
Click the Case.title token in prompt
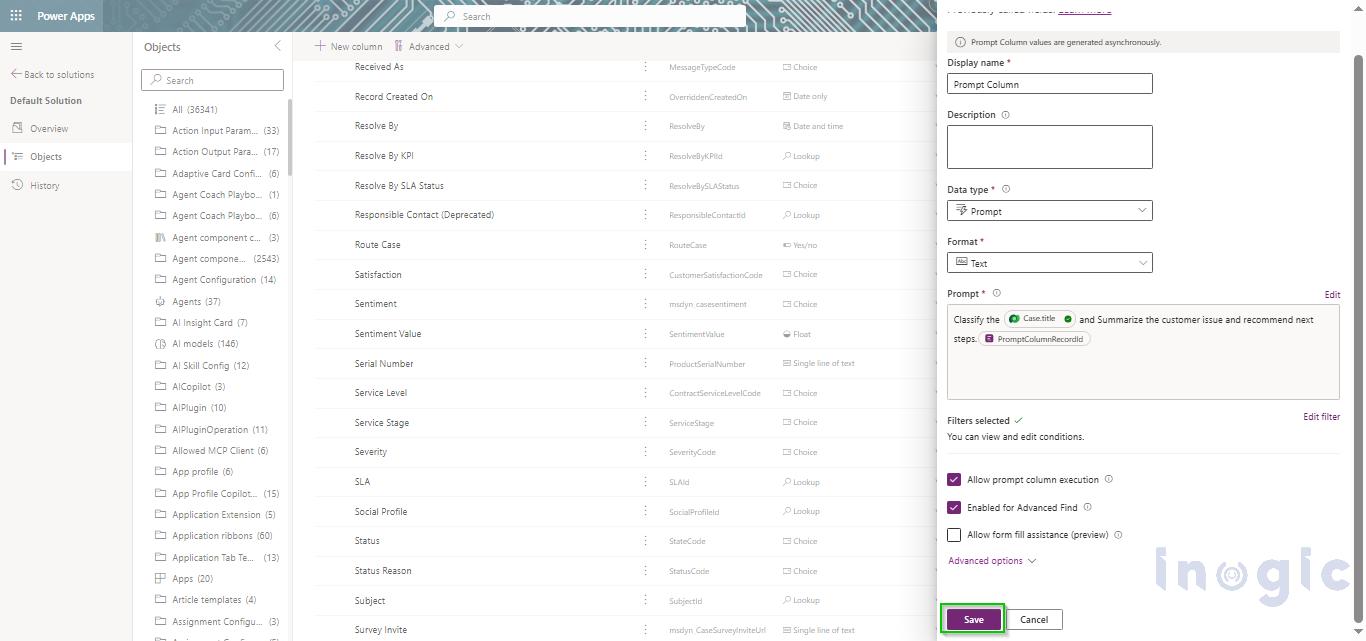1040,319
